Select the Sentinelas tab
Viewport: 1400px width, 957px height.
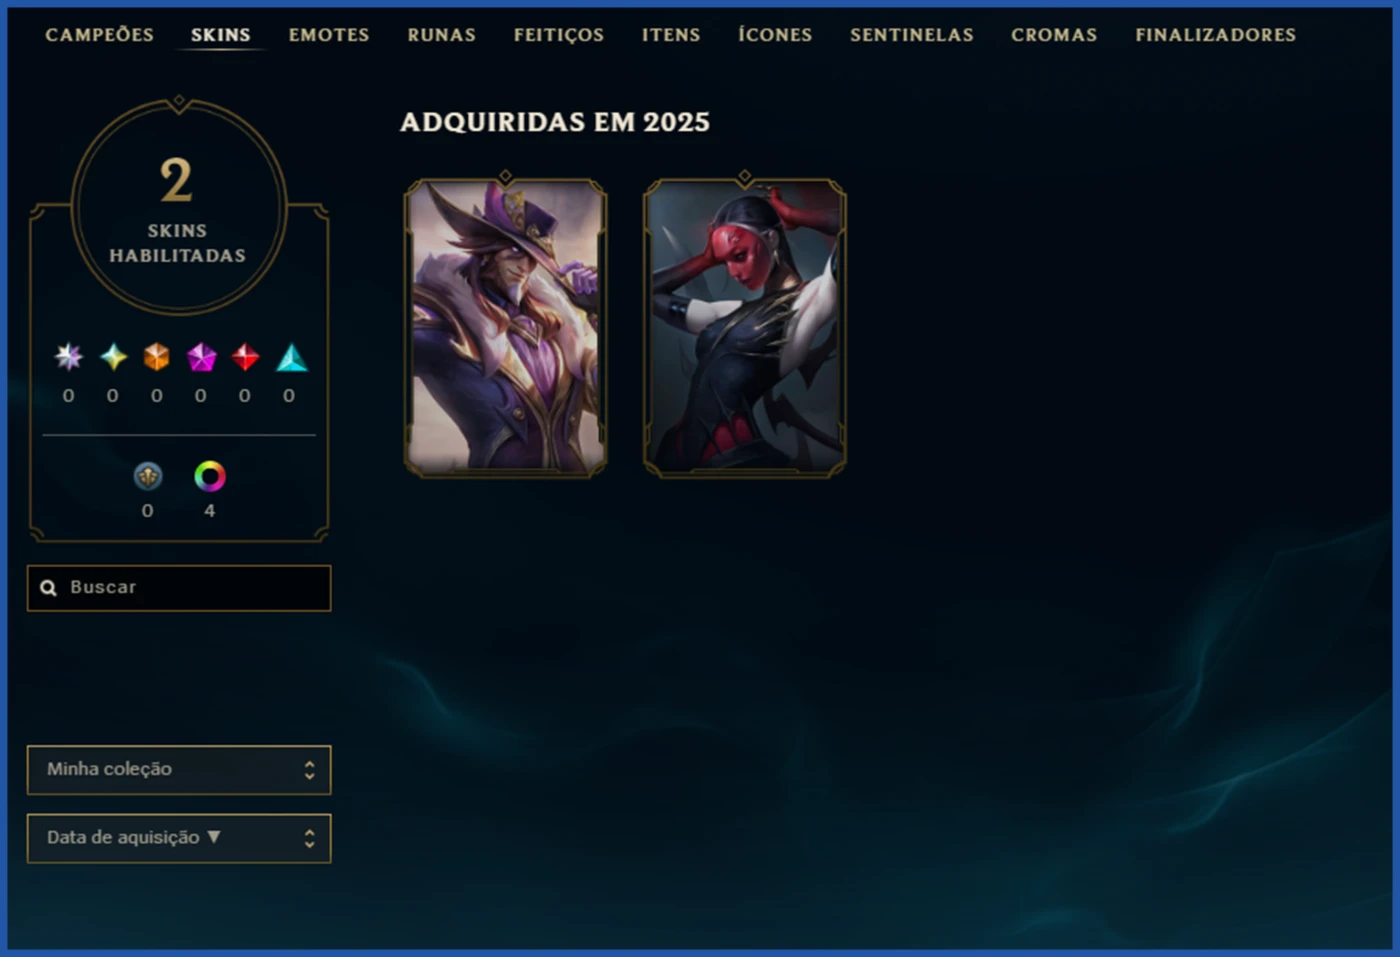point(912,35)
